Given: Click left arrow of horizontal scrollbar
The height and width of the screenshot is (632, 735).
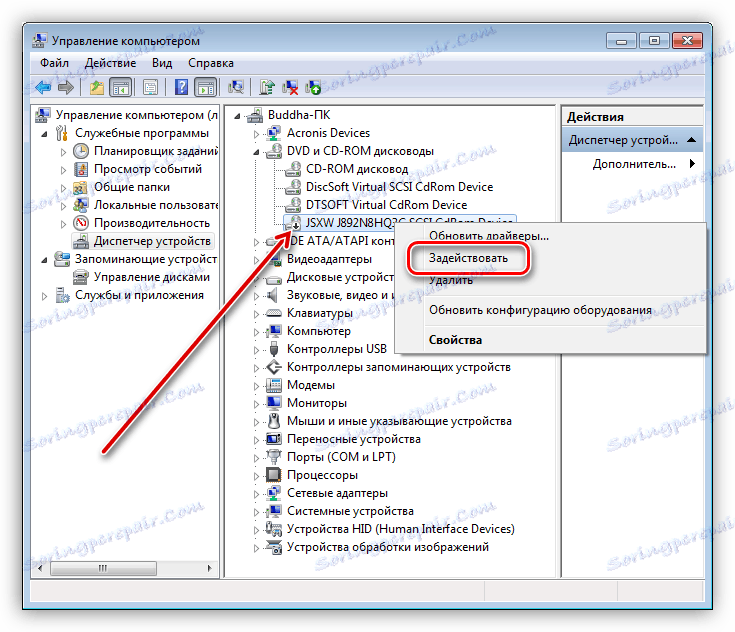Looking at the screenshot, I should [x=40, y=568].
